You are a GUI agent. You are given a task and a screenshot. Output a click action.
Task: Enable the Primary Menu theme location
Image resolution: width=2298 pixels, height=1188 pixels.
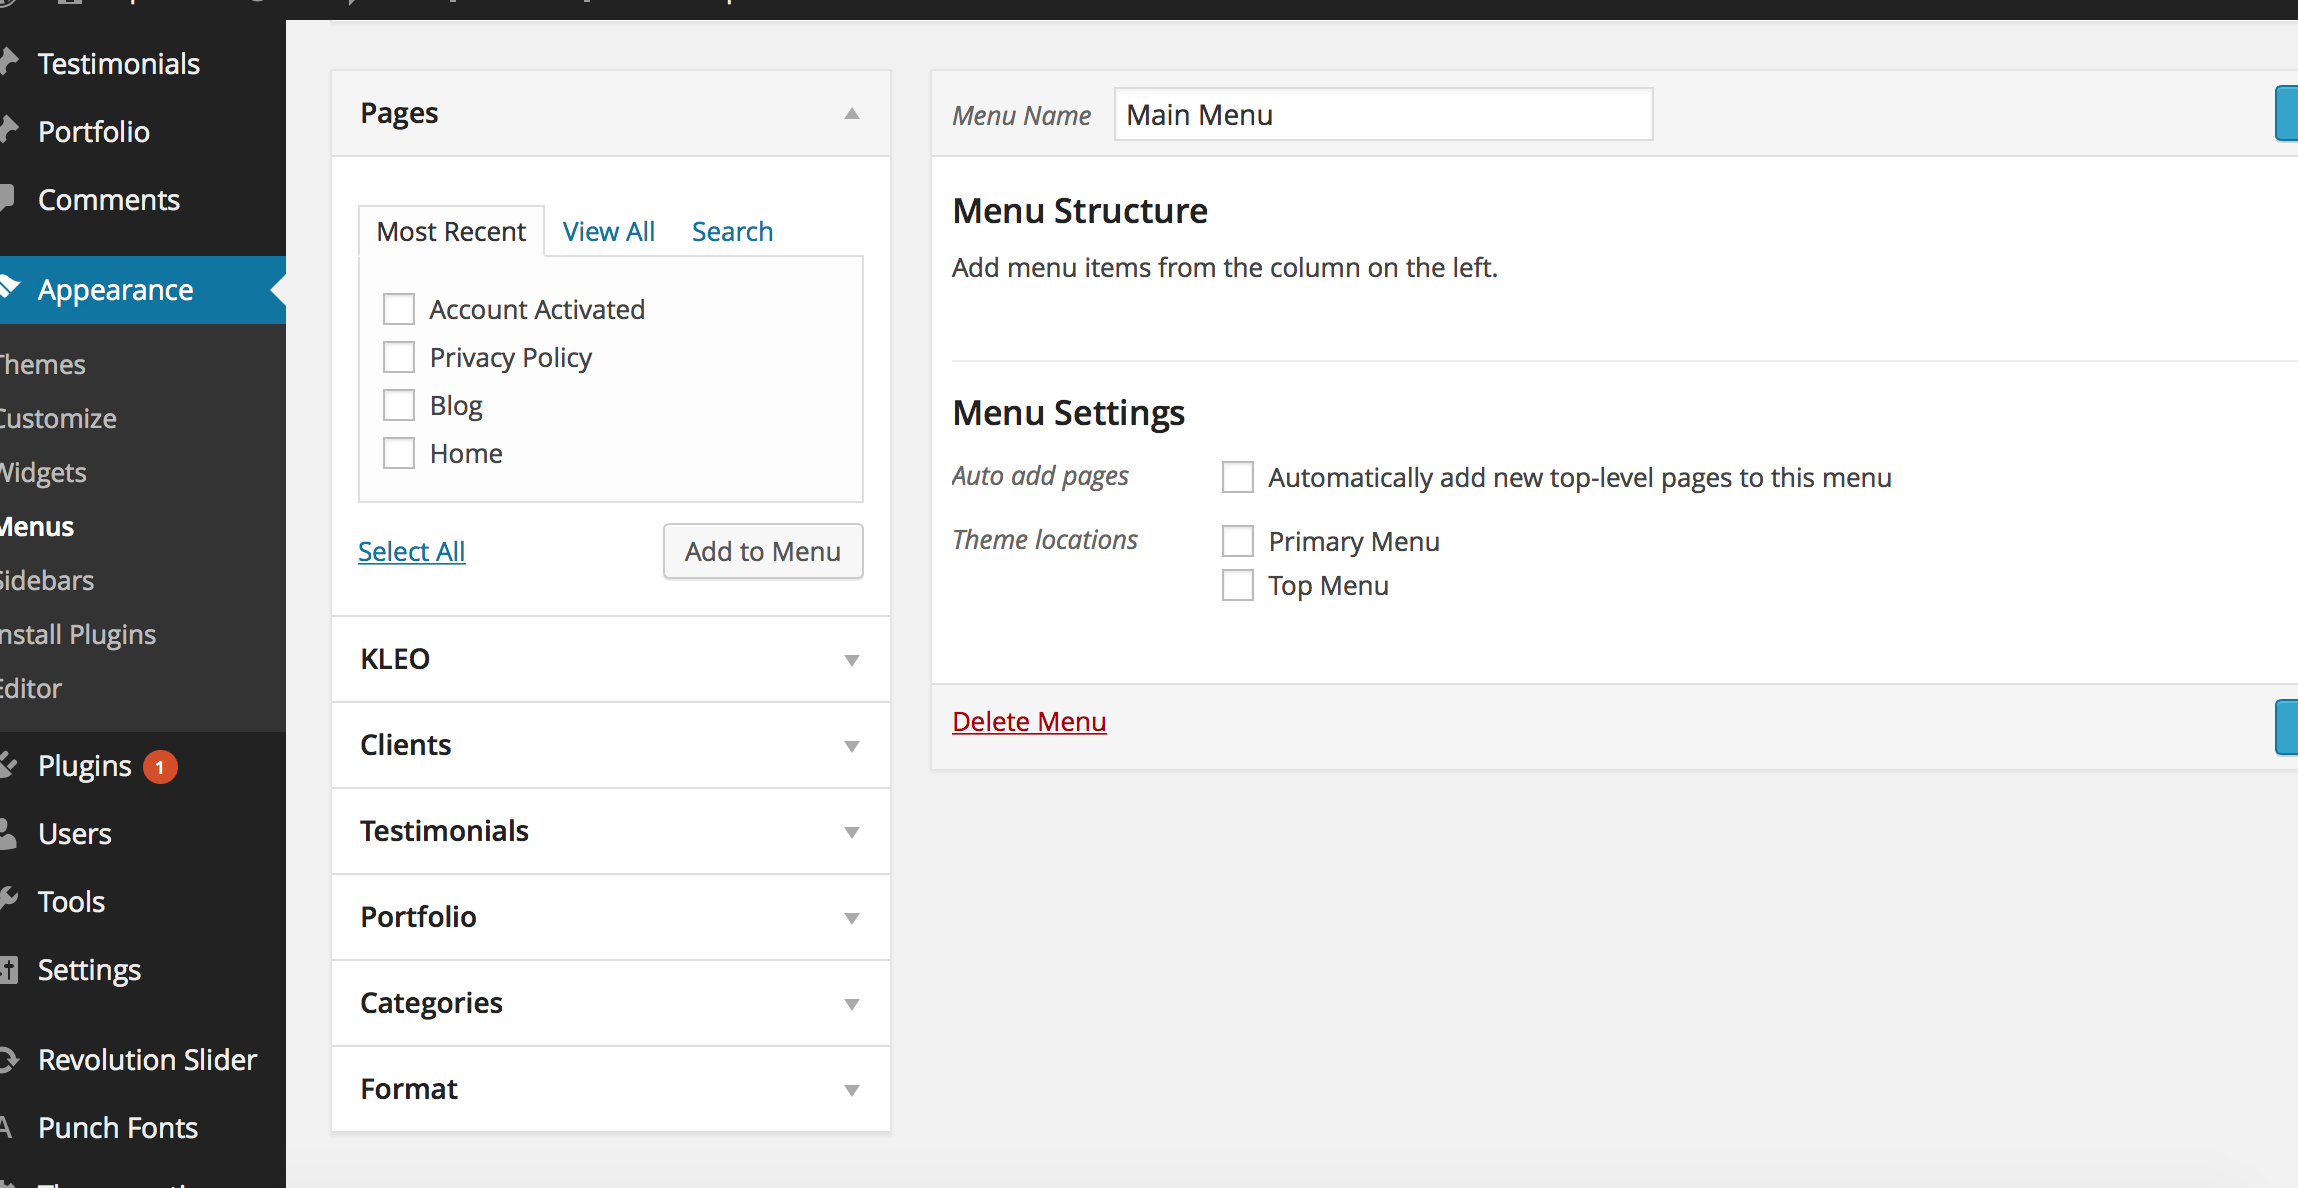click(1237, 541)
